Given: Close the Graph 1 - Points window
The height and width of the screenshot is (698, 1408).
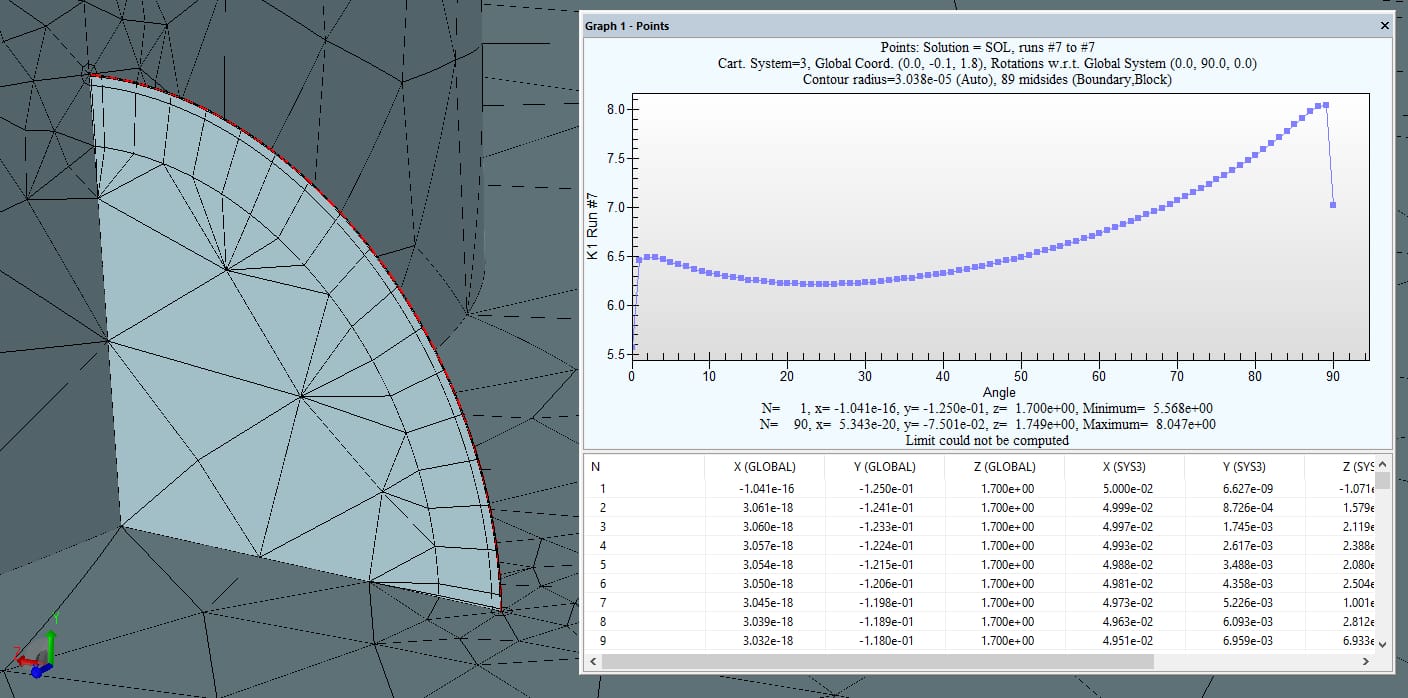Looking at the screenshot, I should [1384, 26].
